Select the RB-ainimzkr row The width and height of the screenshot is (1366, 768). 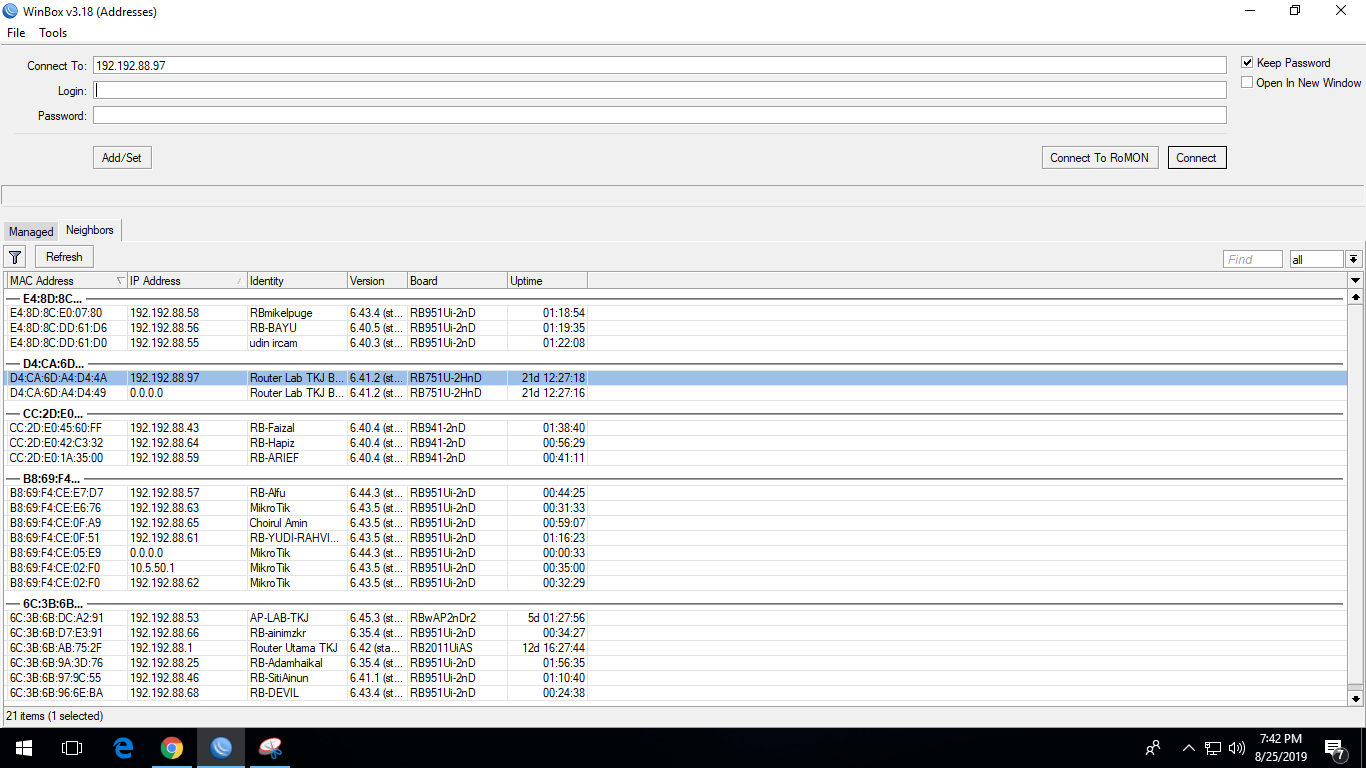(677, 633)
